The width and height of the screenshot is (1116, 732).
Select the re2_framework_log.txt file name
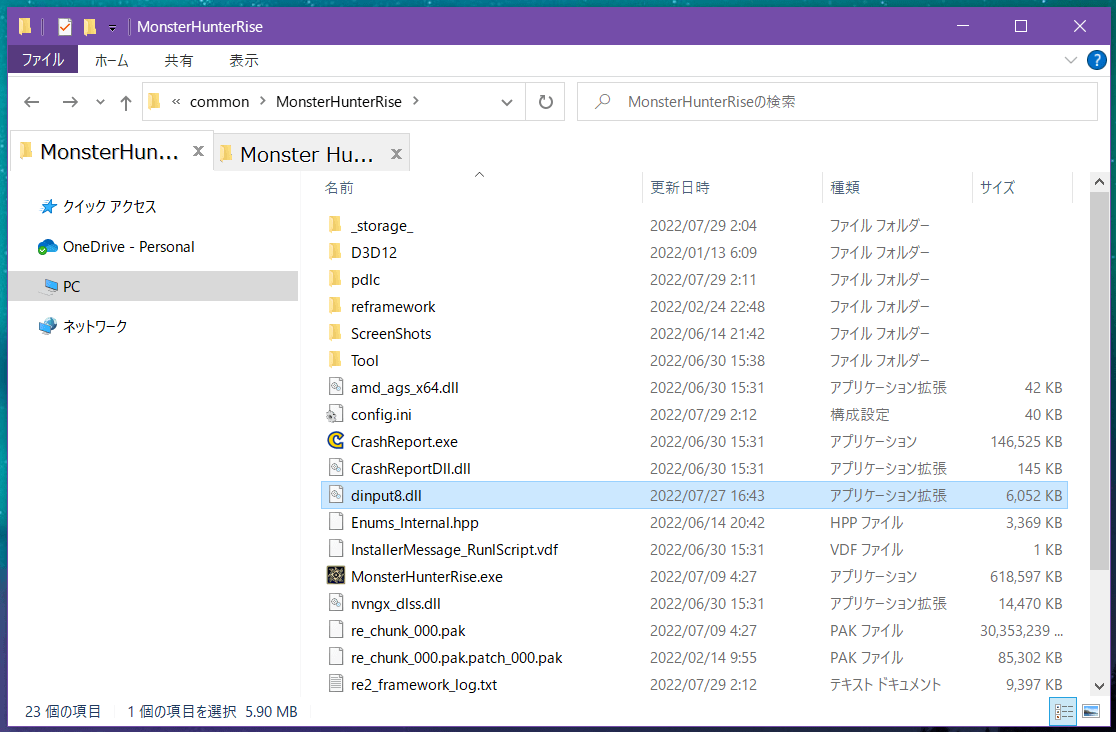(x=423, y=685)
